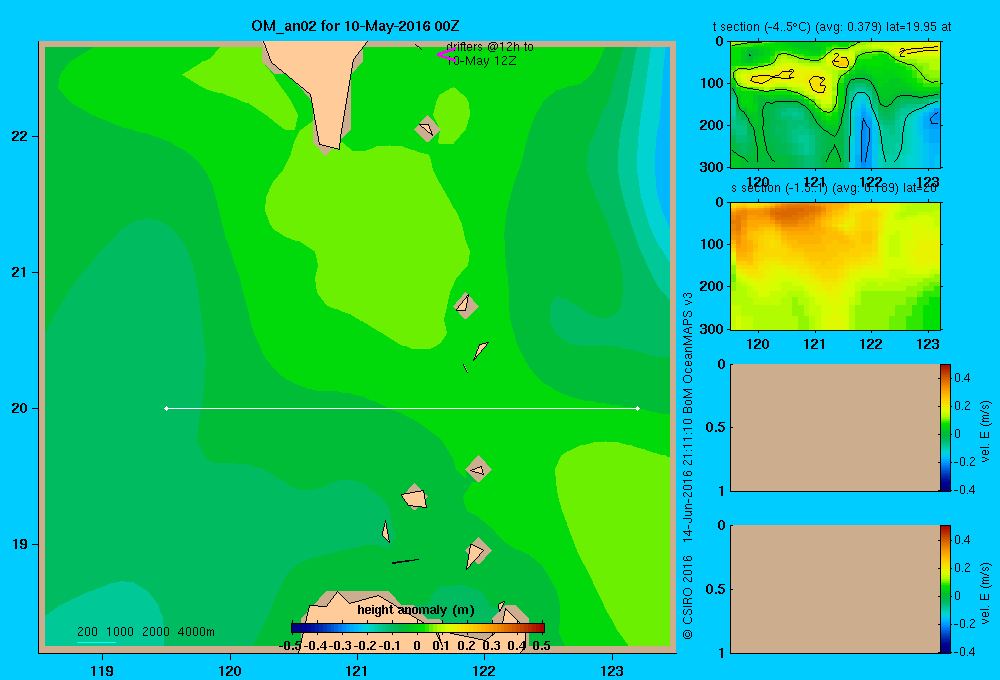Click the '10-May 12Z' drifter date label
The image size is (1000, 680).
(x=482, y=61)
